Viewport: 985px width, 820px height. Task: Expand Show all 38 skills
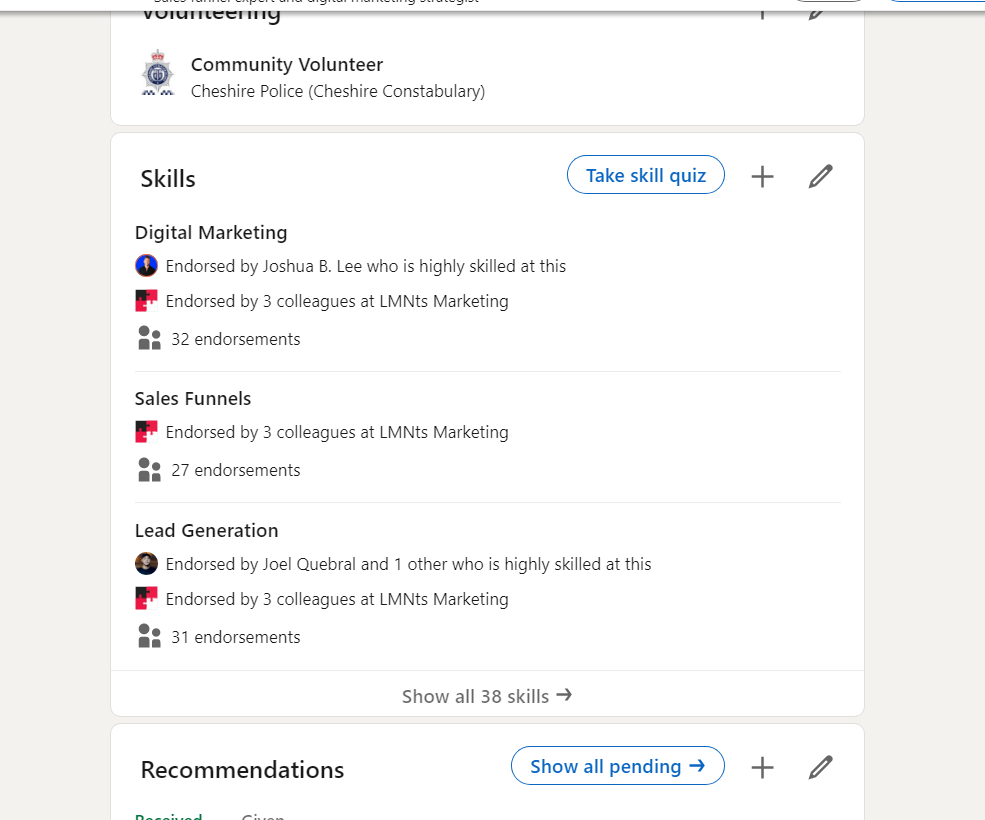(487, 695)
